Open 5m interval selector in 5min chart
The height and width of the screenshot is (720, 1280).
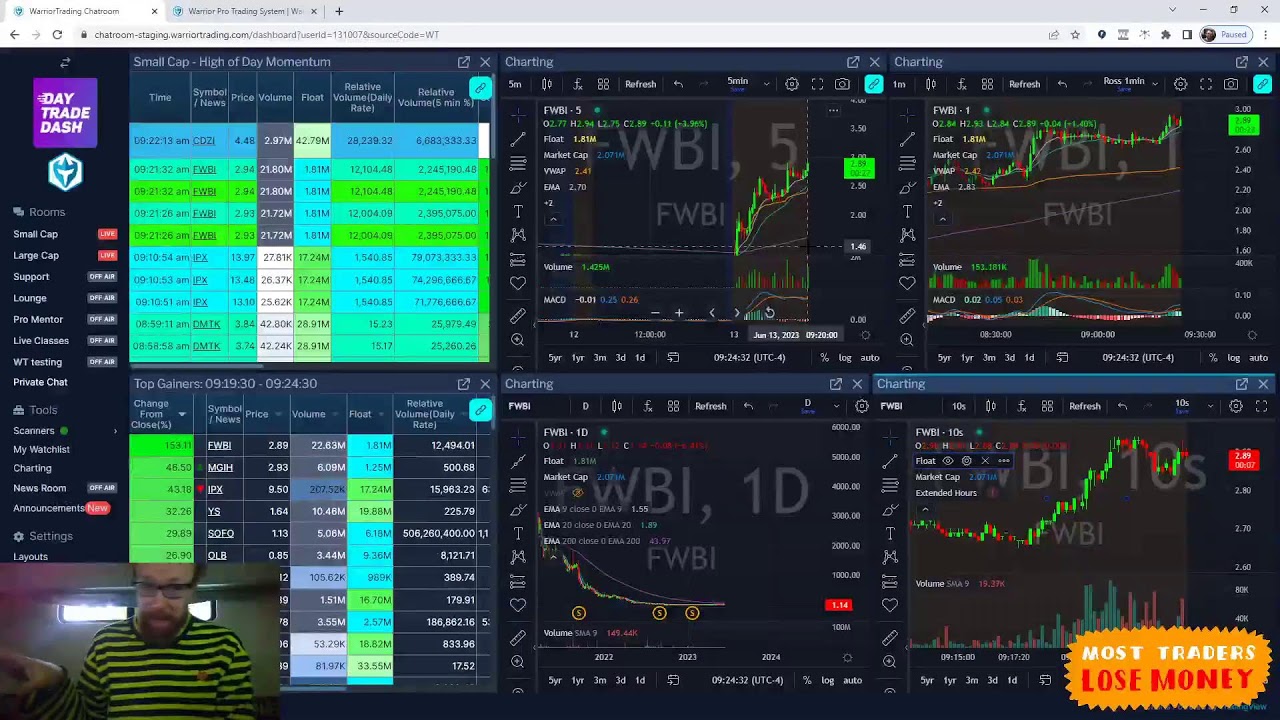[x=515, y=84]
